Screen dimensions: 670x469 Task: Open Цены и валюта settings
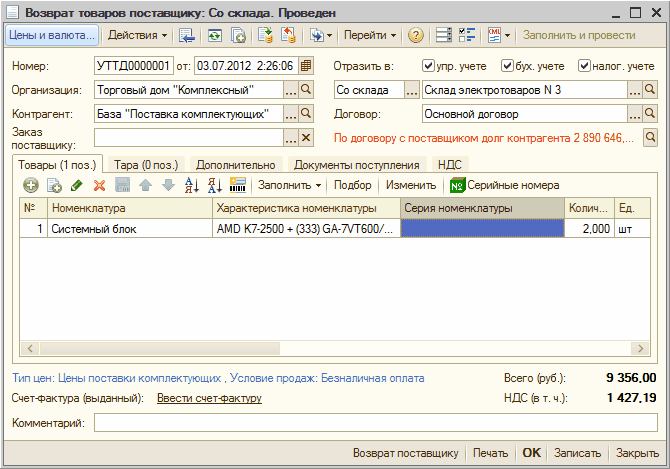[x=52, y=35]
